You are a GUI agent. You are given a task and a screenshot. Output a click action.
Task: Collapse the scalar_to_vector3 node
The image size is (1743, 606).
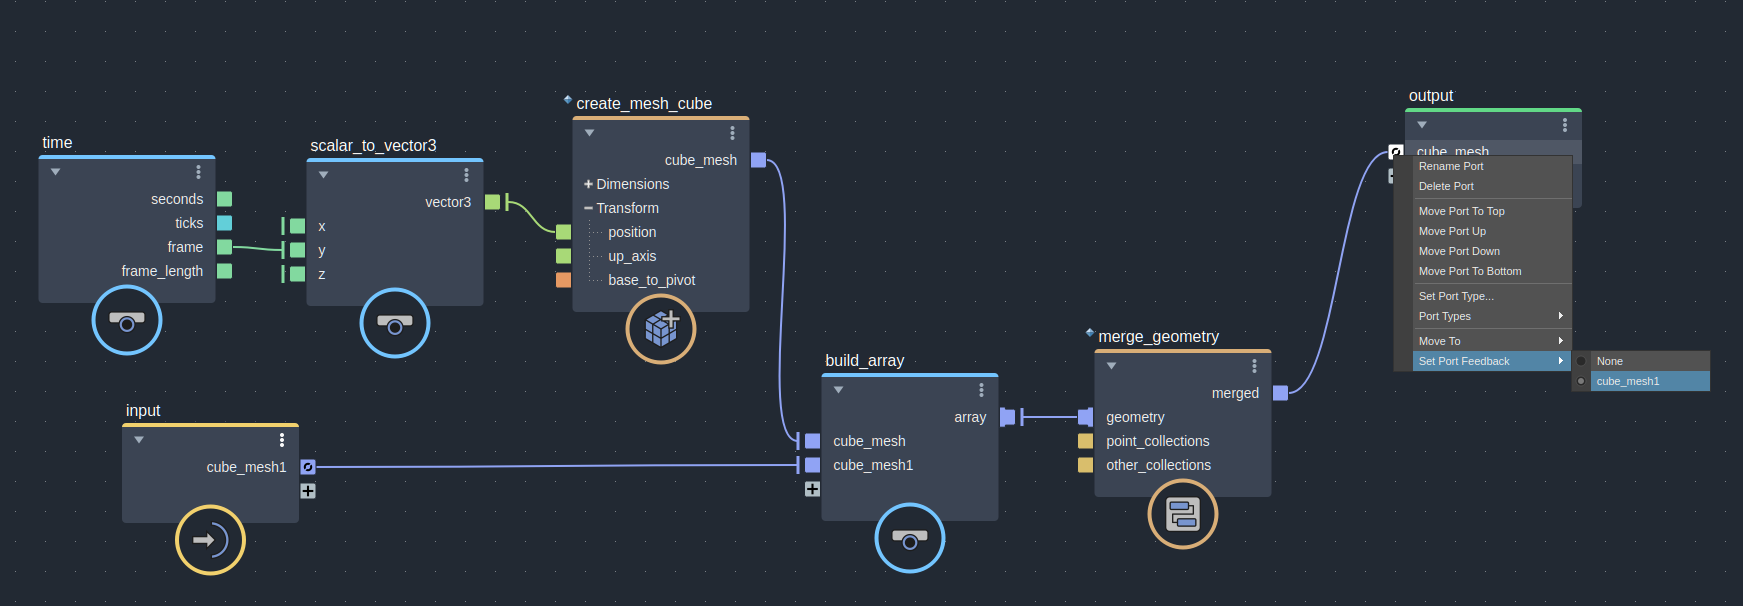pos(323,175)
